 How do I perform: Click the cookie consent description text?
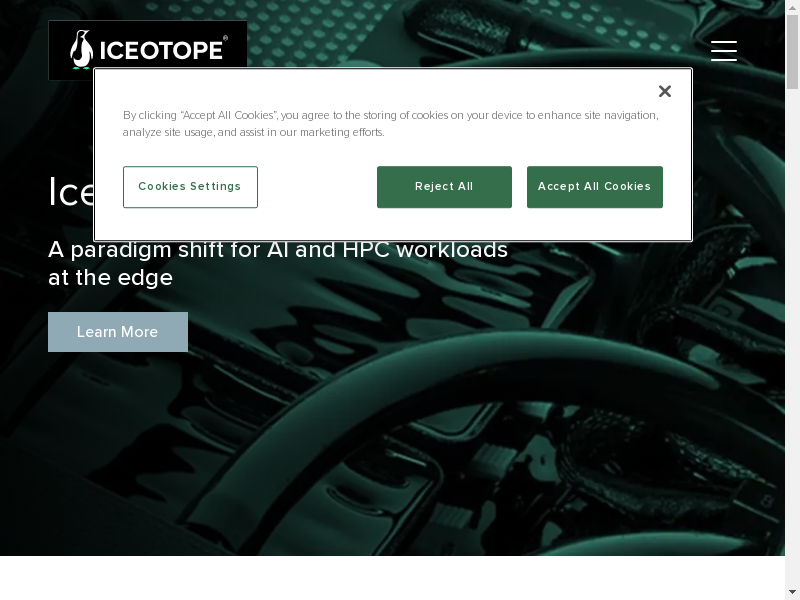[391, 123]
